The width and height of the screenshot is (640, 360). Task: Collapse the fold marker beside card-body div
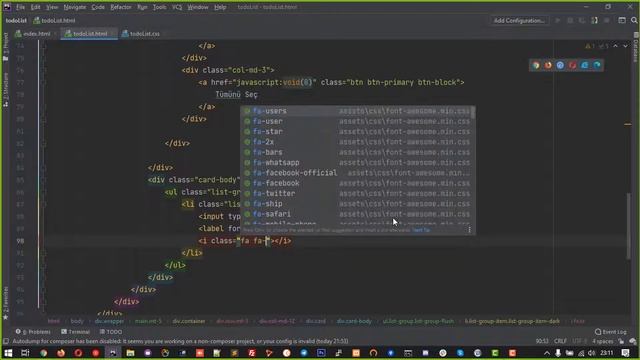point(43,180)
